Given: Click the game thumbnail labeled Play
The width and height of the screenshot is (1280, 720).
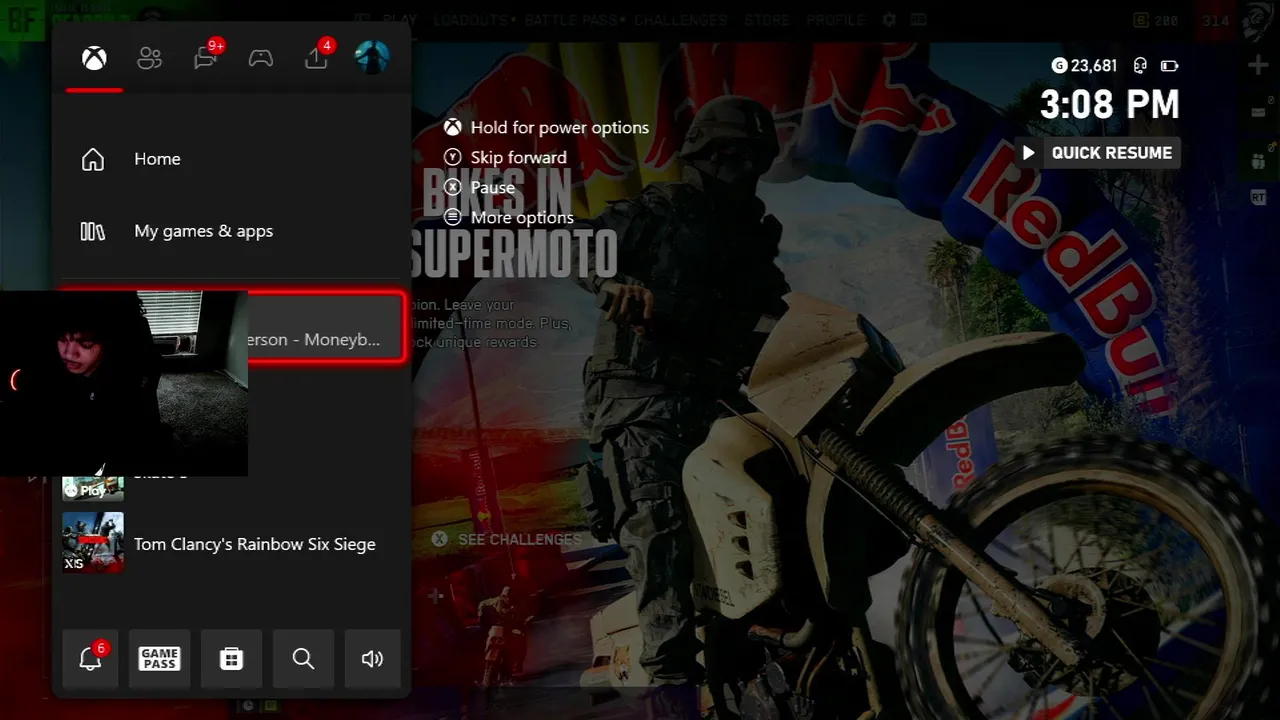Looking at the screenshot, I should tap(93, 488).
